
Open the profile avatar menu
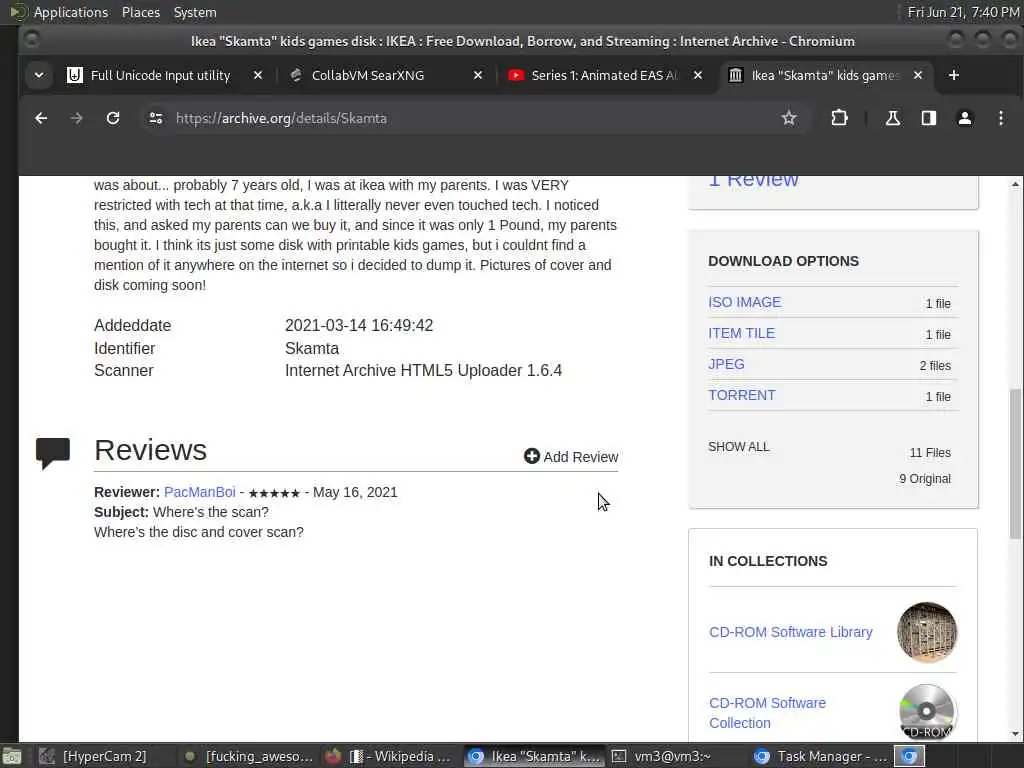(965, 118)
